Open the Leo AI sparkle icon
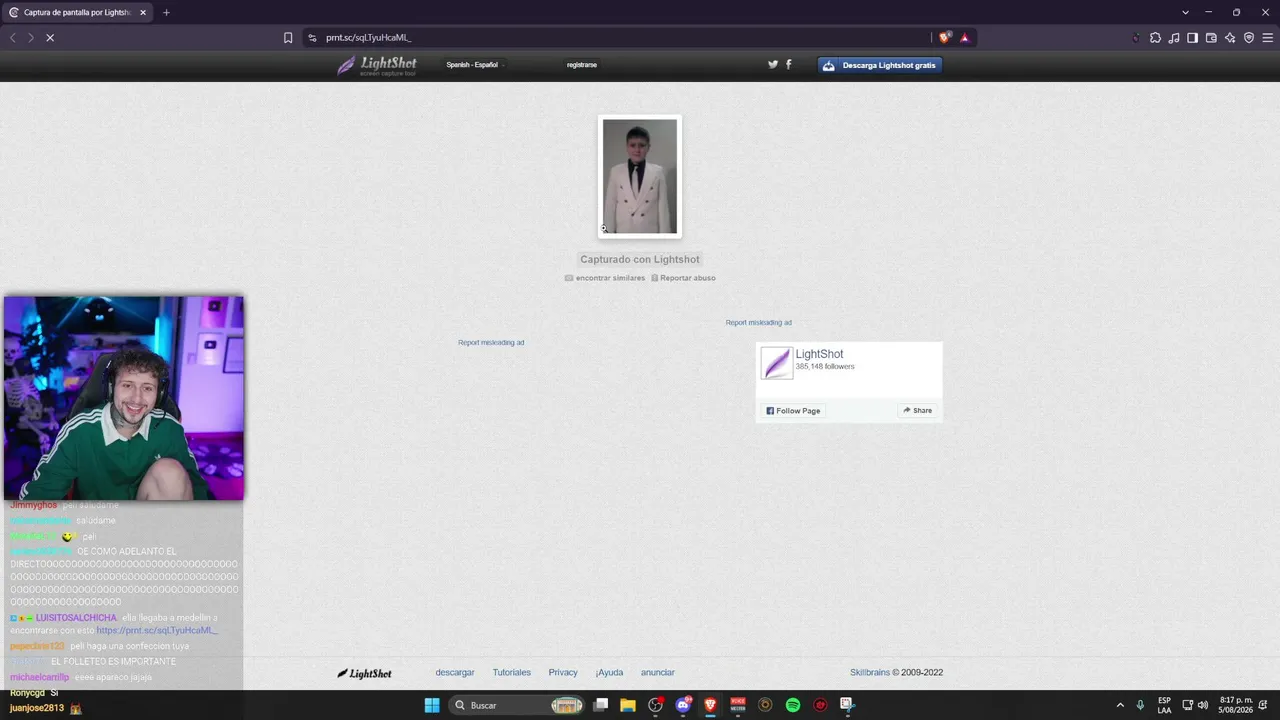The image size is (1280, 720). [x=1230, y=38]
